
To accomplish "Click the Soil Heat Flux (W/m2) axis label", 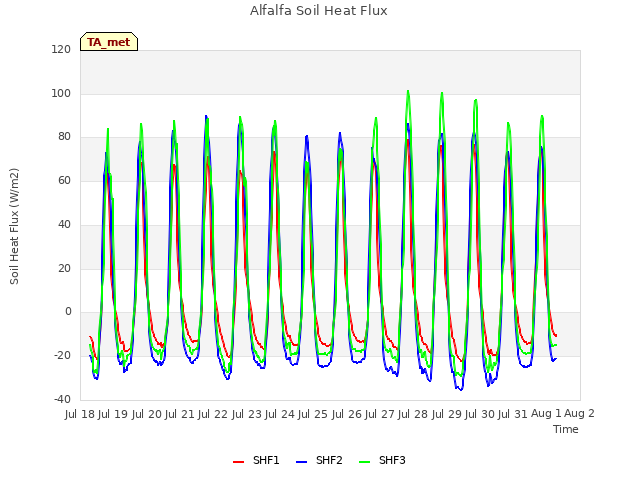I will click(14, 226).
